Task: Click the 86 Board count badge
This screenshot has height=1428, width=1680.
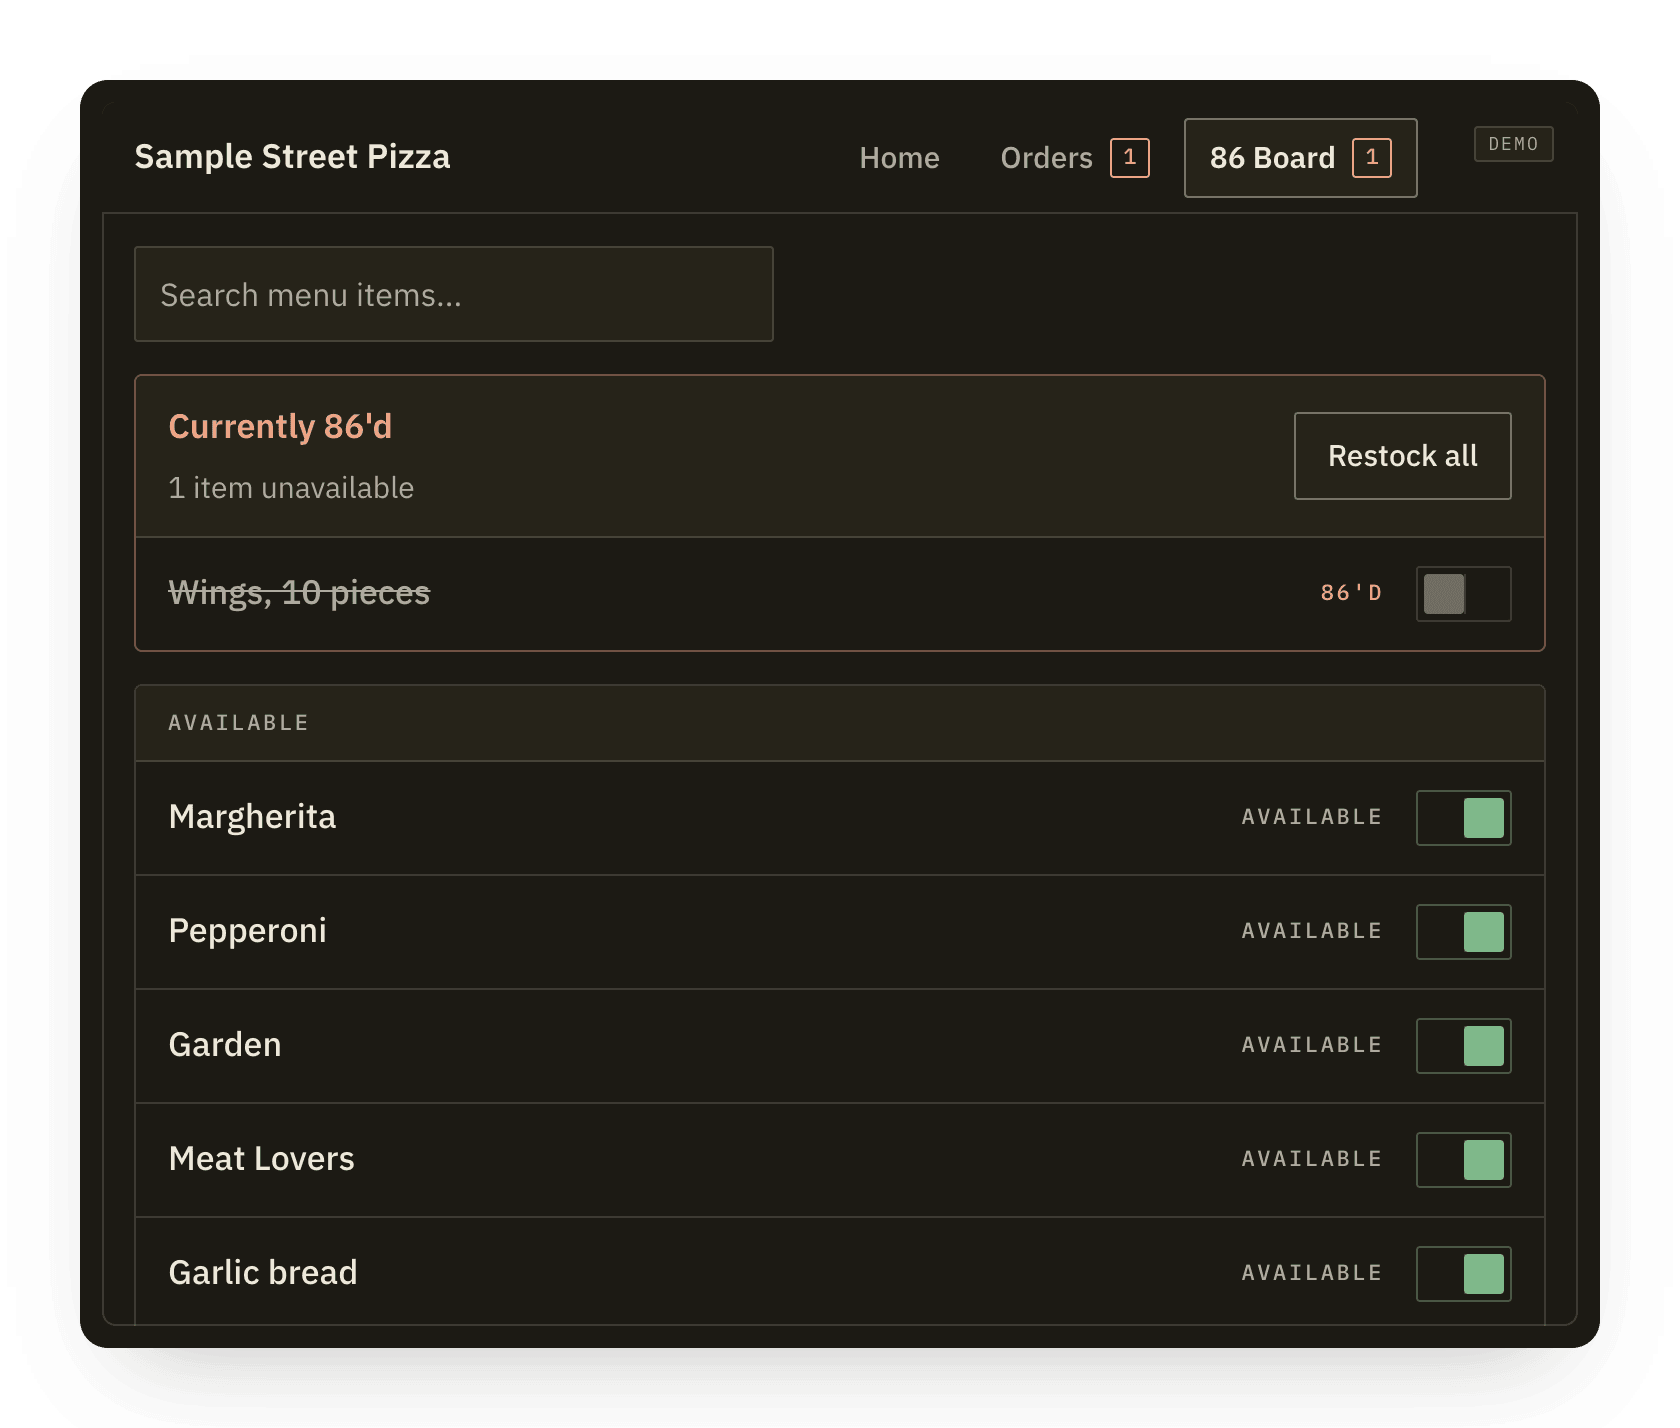Action: click(x=1372, y=158)
